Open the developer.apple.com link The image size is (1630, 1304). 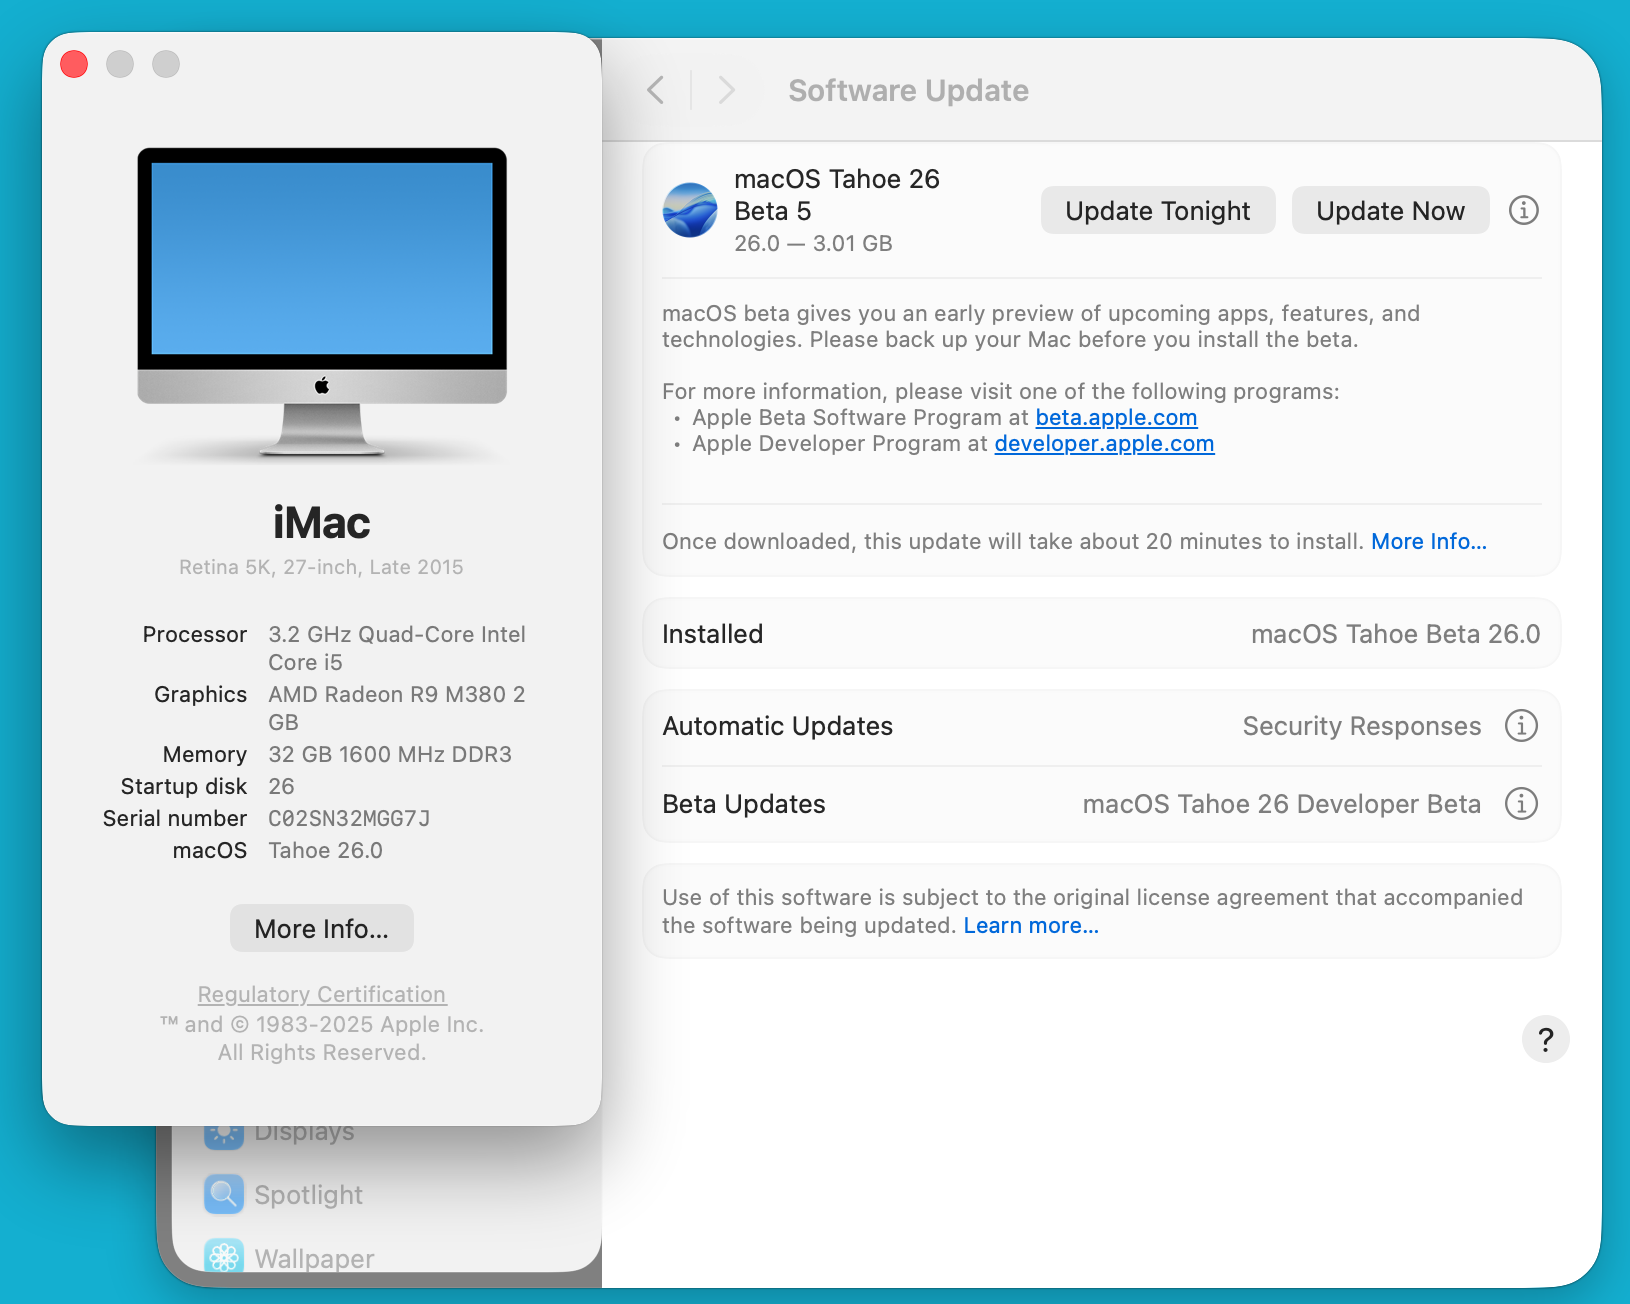click(x=1104, y=444)
